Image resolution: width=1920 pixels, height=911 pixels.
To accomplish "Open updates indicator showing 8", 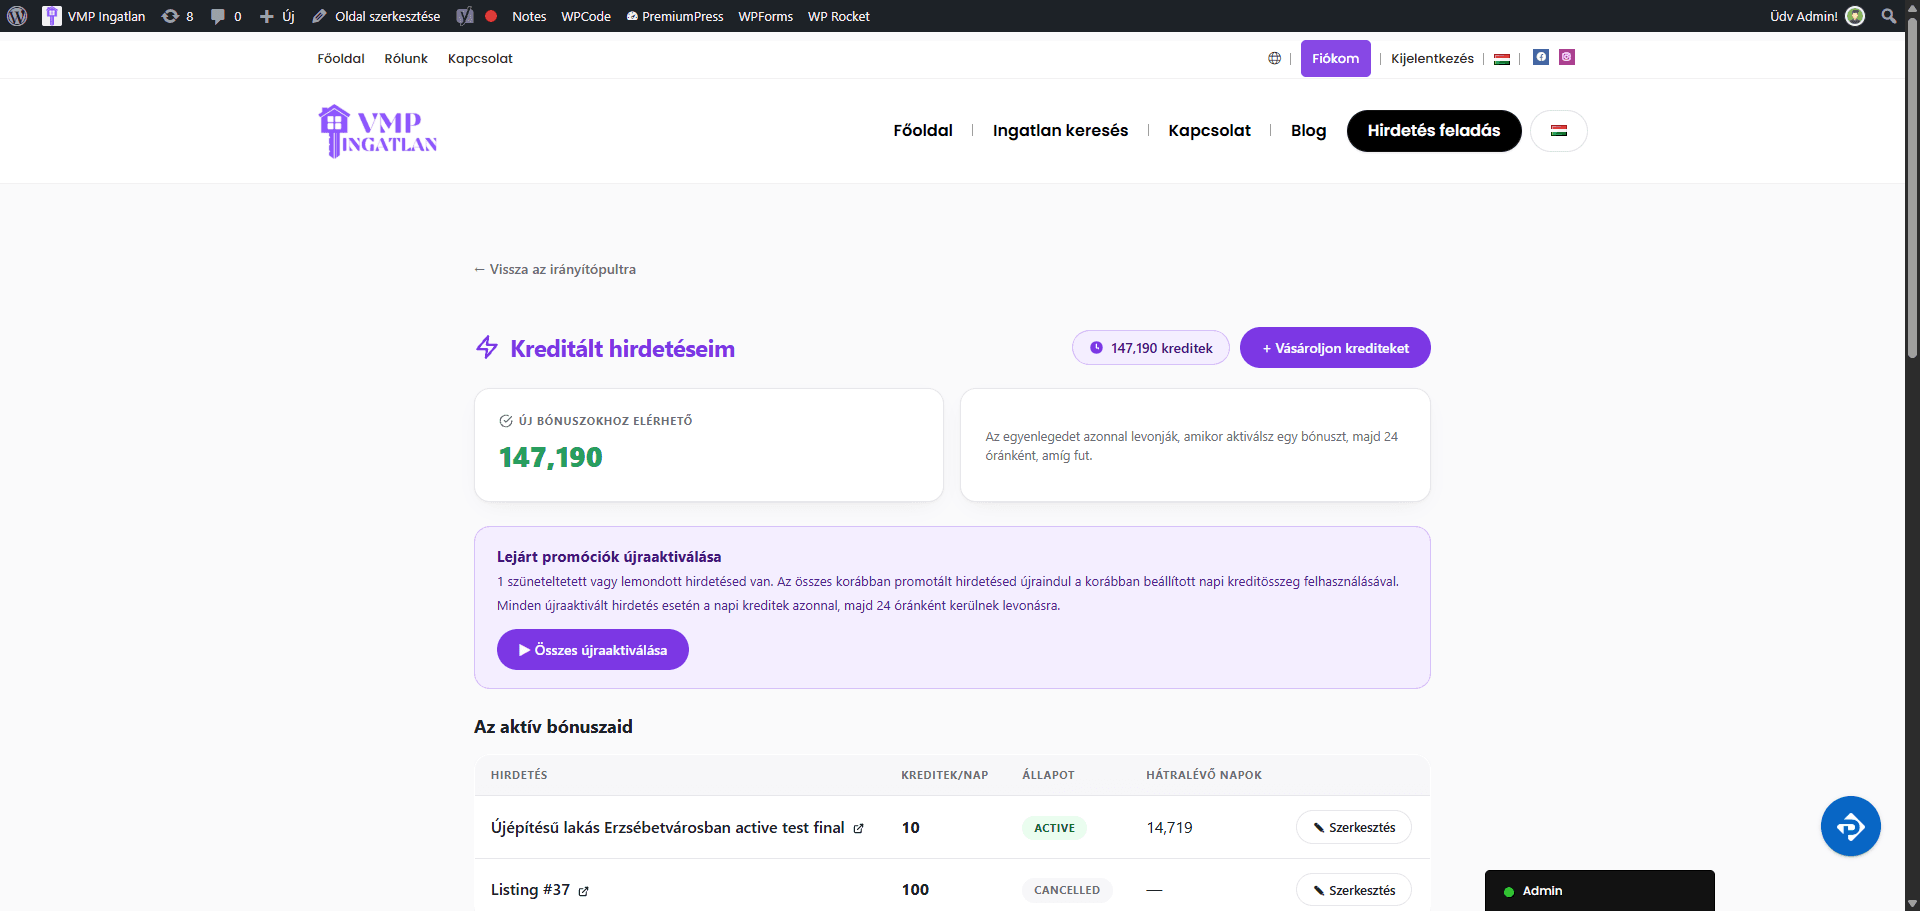I will click(x=177, y=16).
